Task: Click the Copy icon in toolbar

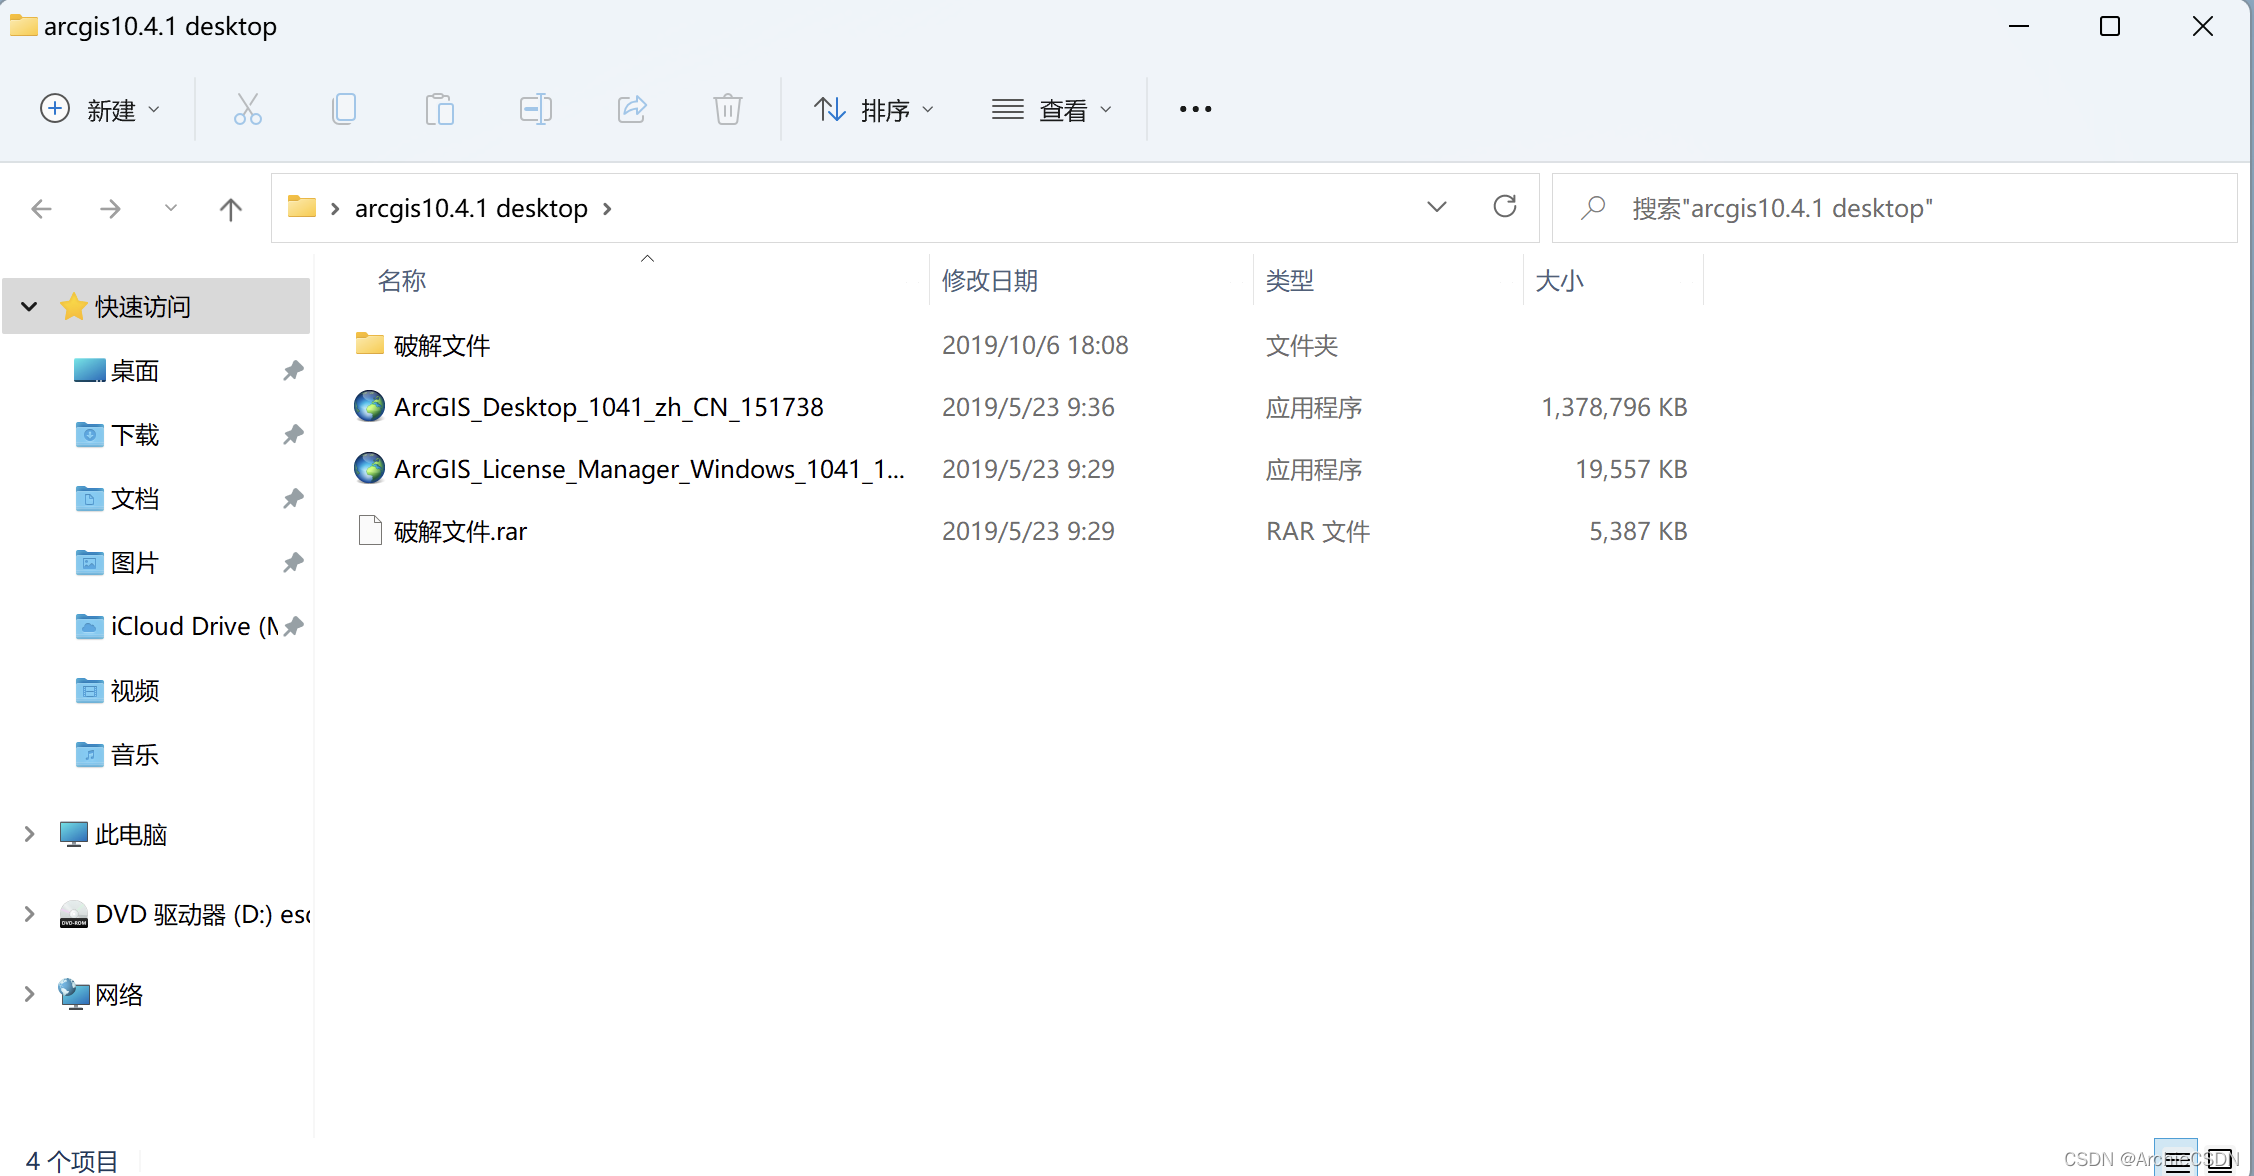Action: point(343,109)
